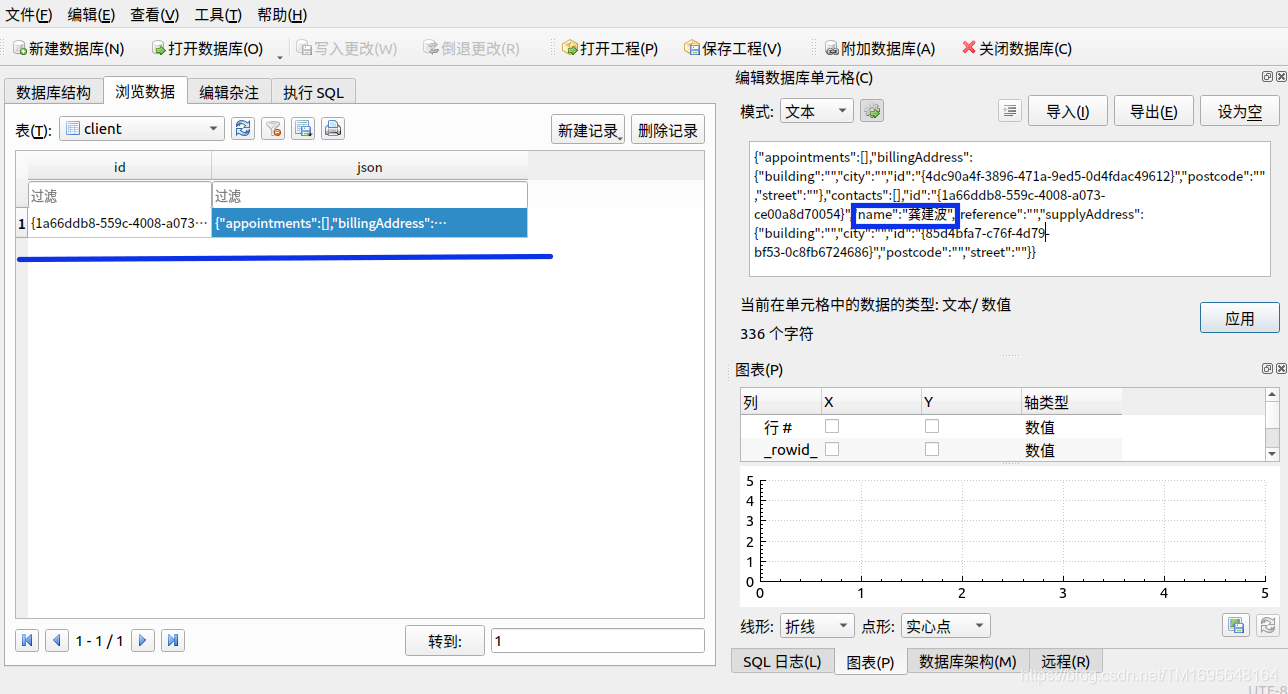The image size is (1288, 694).
Task: Click the filter field under the json column
Action: [x=369, y=196]
